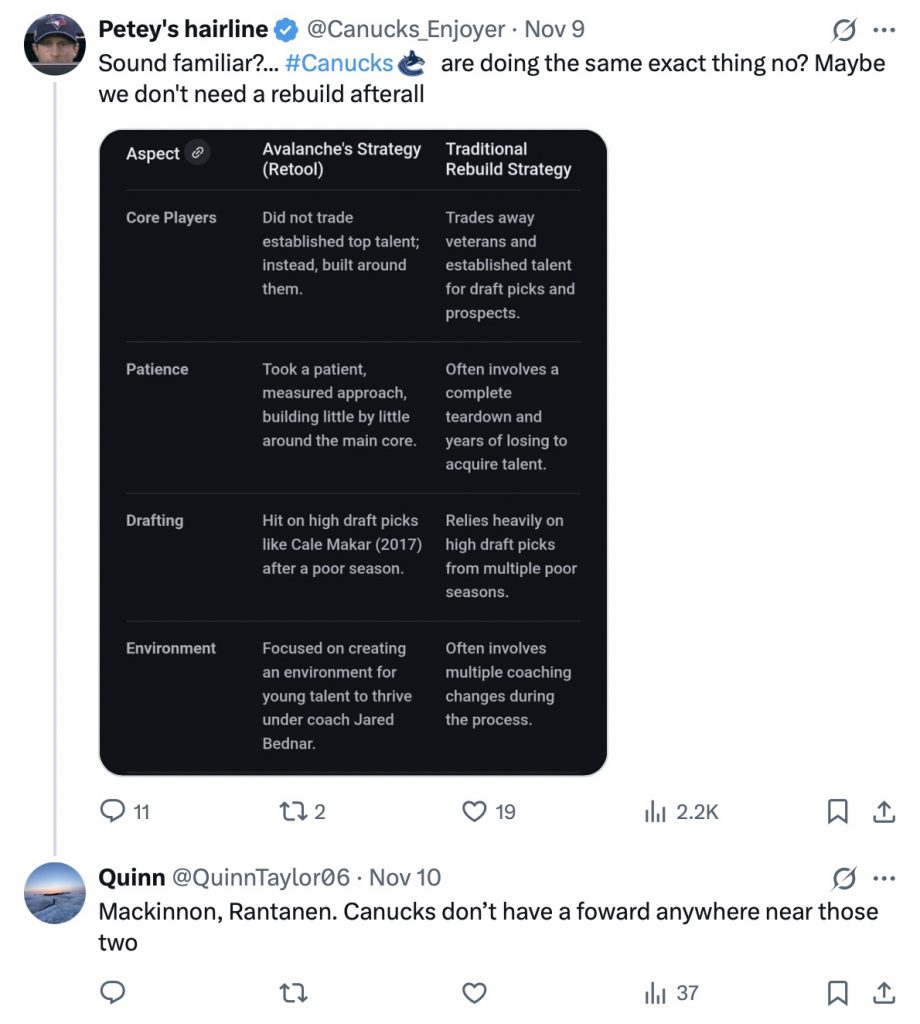
Task: Bookmark the Petey's hairline tweet
Action: click(x=838, y=812)
